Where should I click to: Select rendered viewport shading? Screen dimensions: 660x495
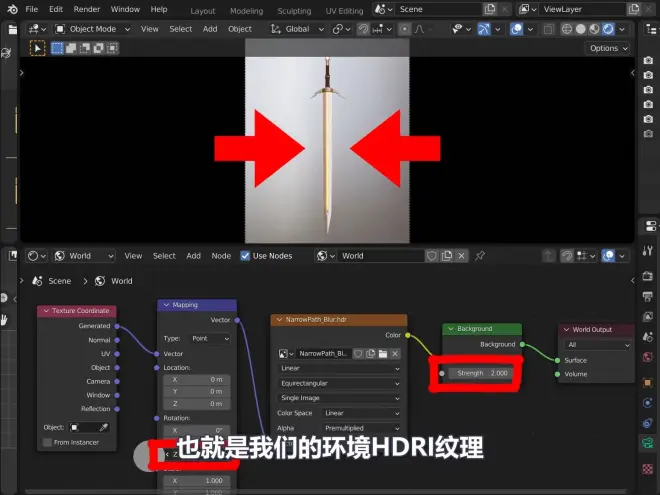pos(608,29)
